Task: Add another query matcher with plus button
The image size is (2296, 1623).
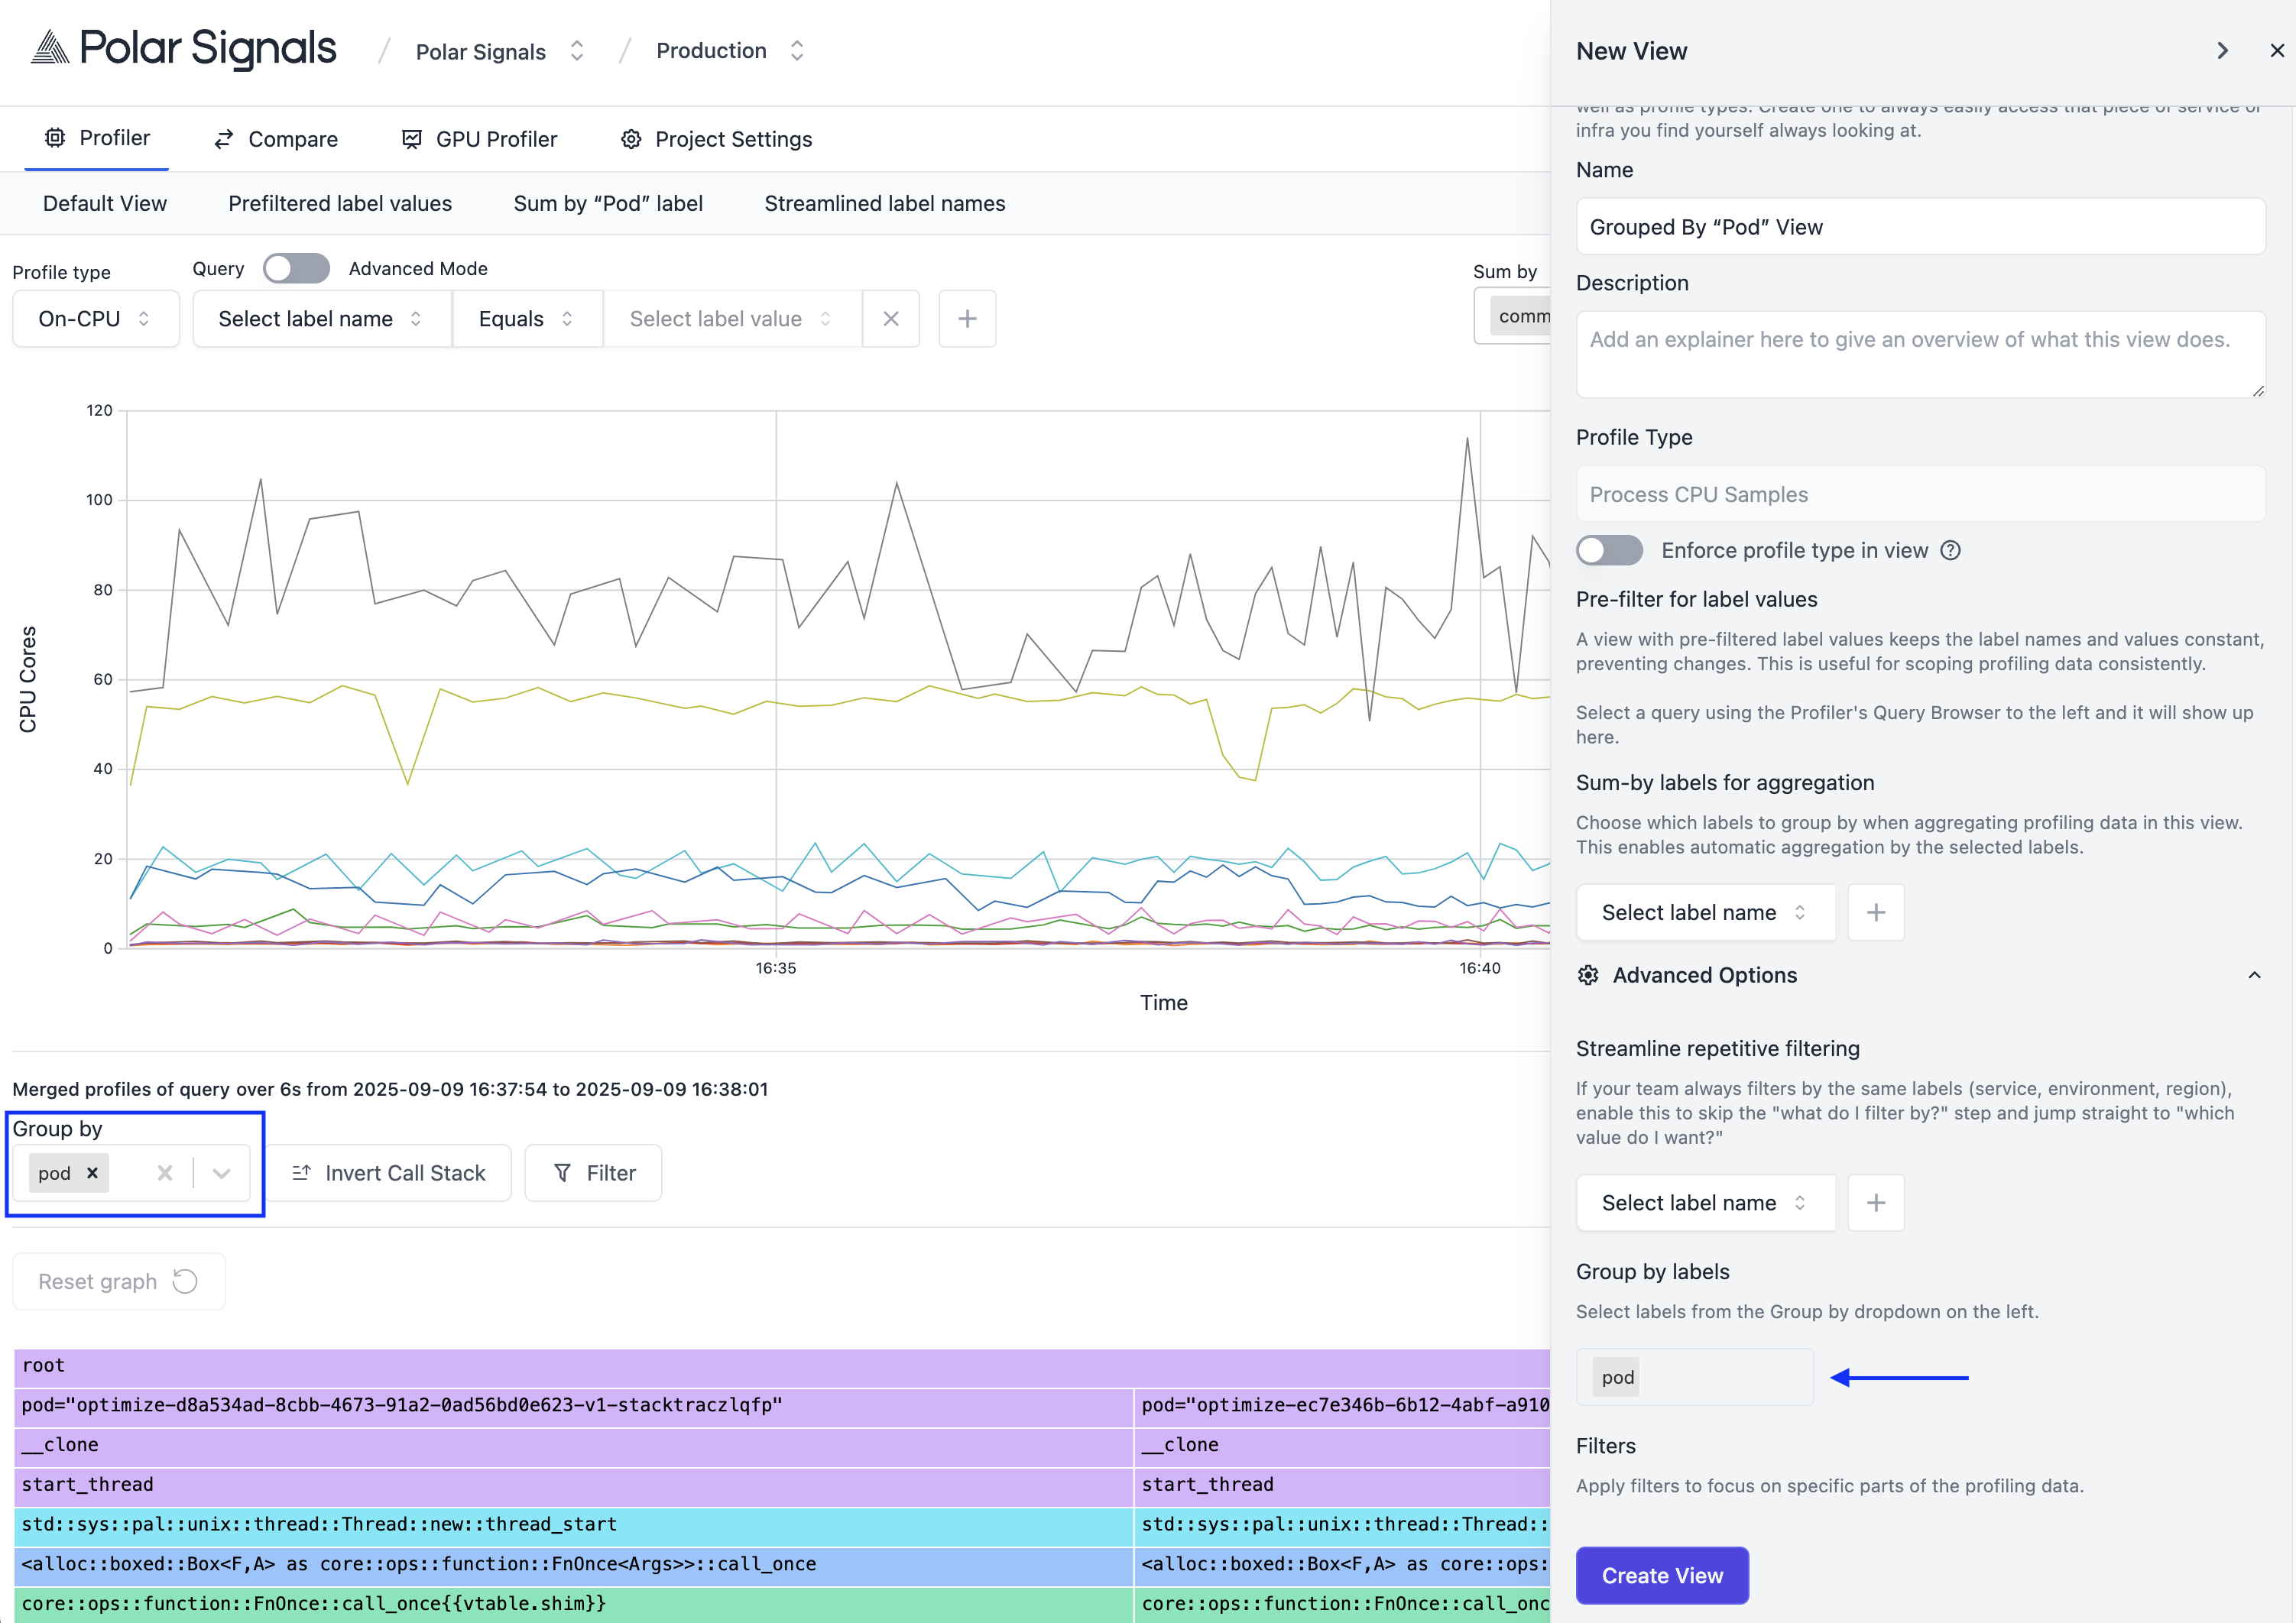Action: (966, 319)
